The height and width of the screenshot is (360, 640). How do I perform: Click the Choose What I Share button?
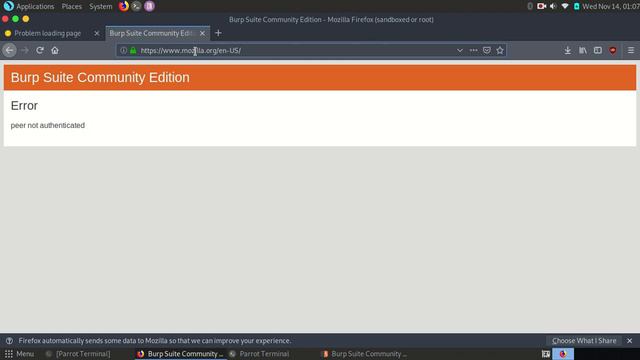pyautogui.click(x=584, y=340)
